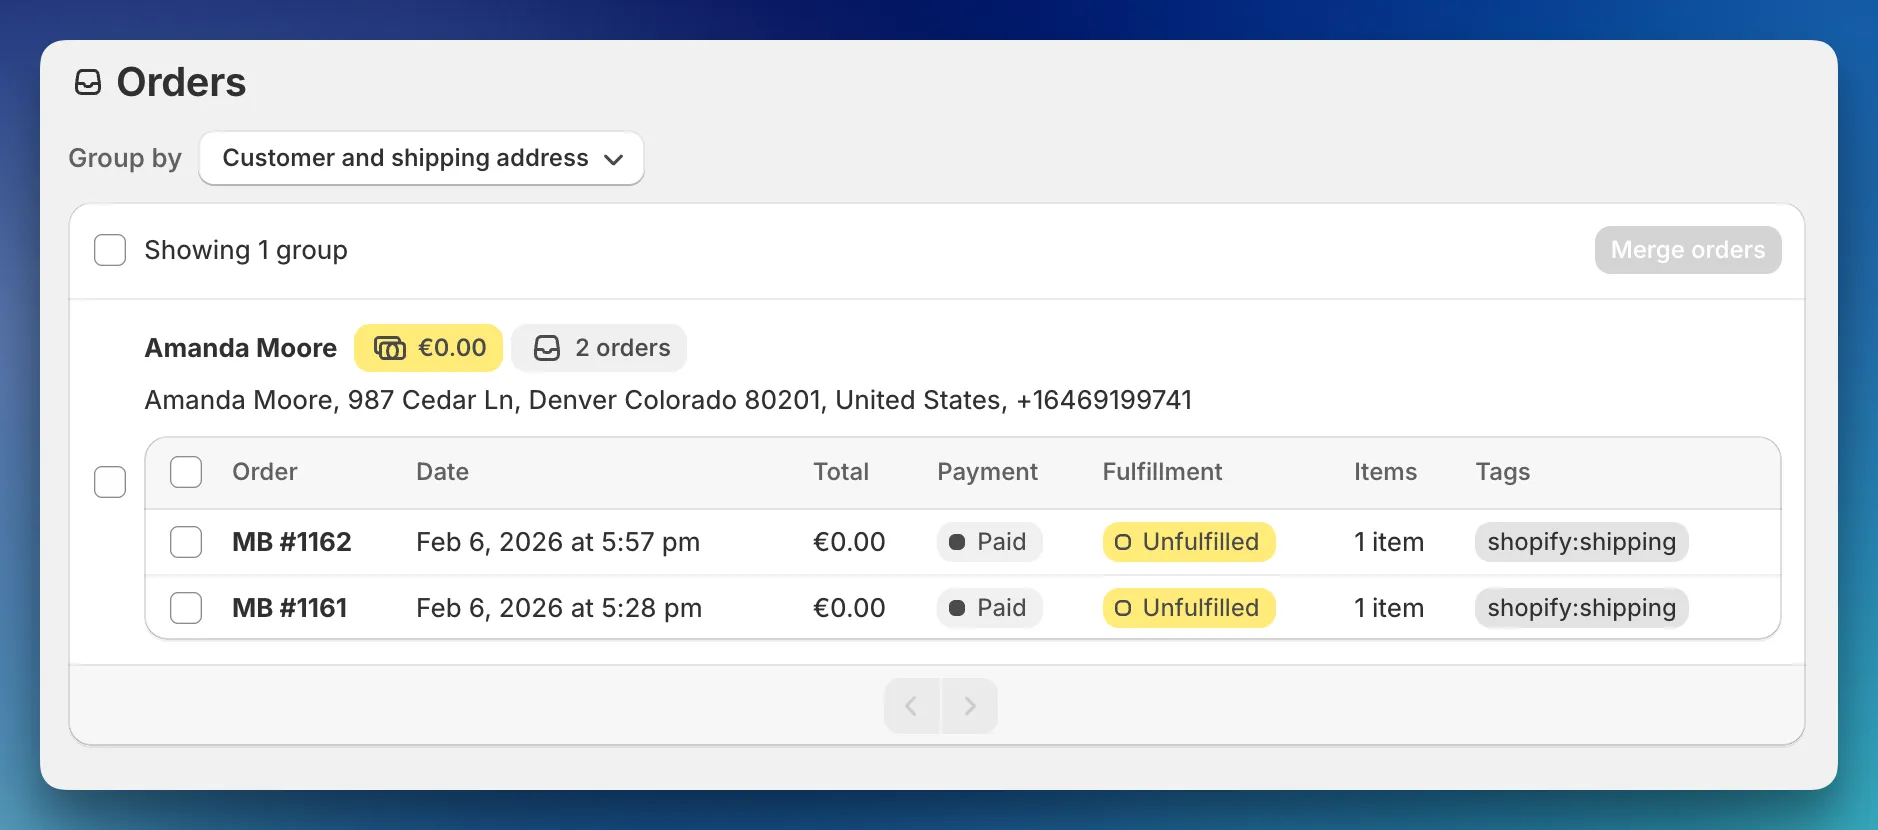Viewport: 1878px width, 830px height.
Task: Select the Amanda Moore group checkbox
Action: coord(110,482)
